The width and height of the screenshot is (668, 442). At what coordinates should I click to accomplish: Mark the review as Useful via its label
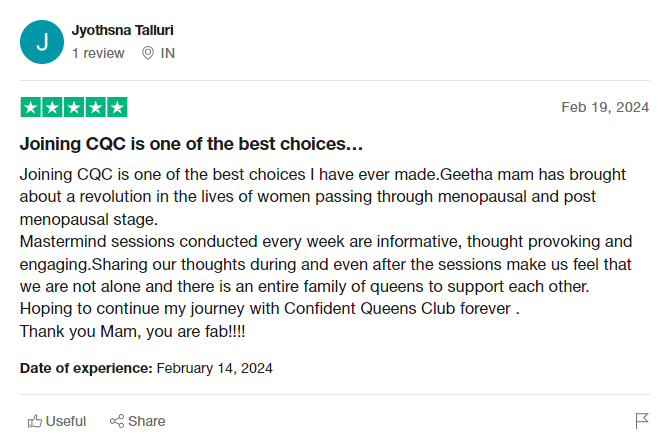pyautogui.click(x=66, y=421)
